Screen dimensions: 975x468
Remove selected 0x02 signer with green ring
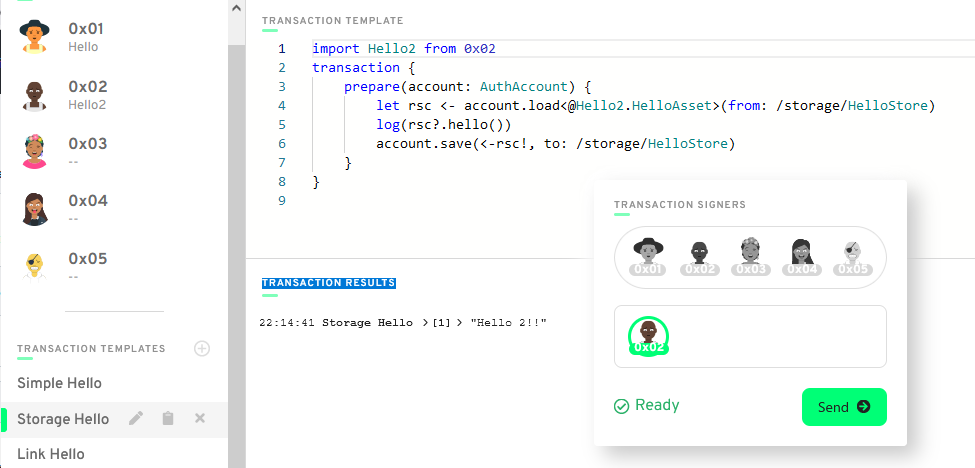click(648, 336)
